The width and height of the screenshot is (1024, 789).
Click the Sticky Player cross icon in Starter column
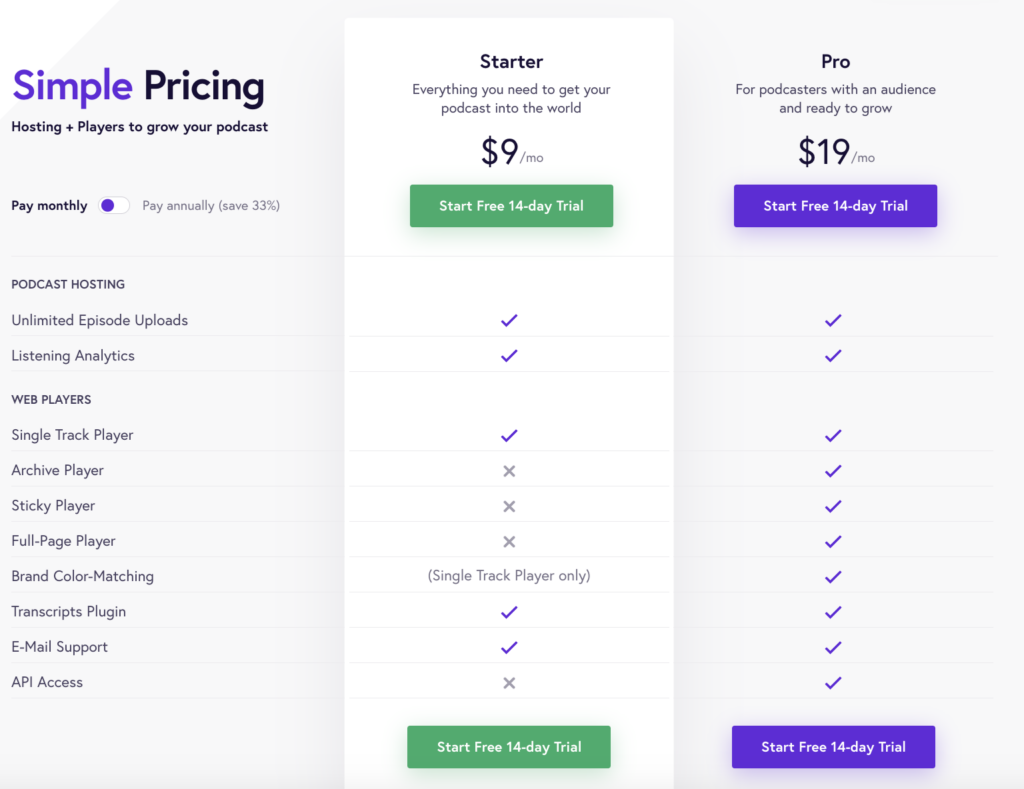(509, 506)
